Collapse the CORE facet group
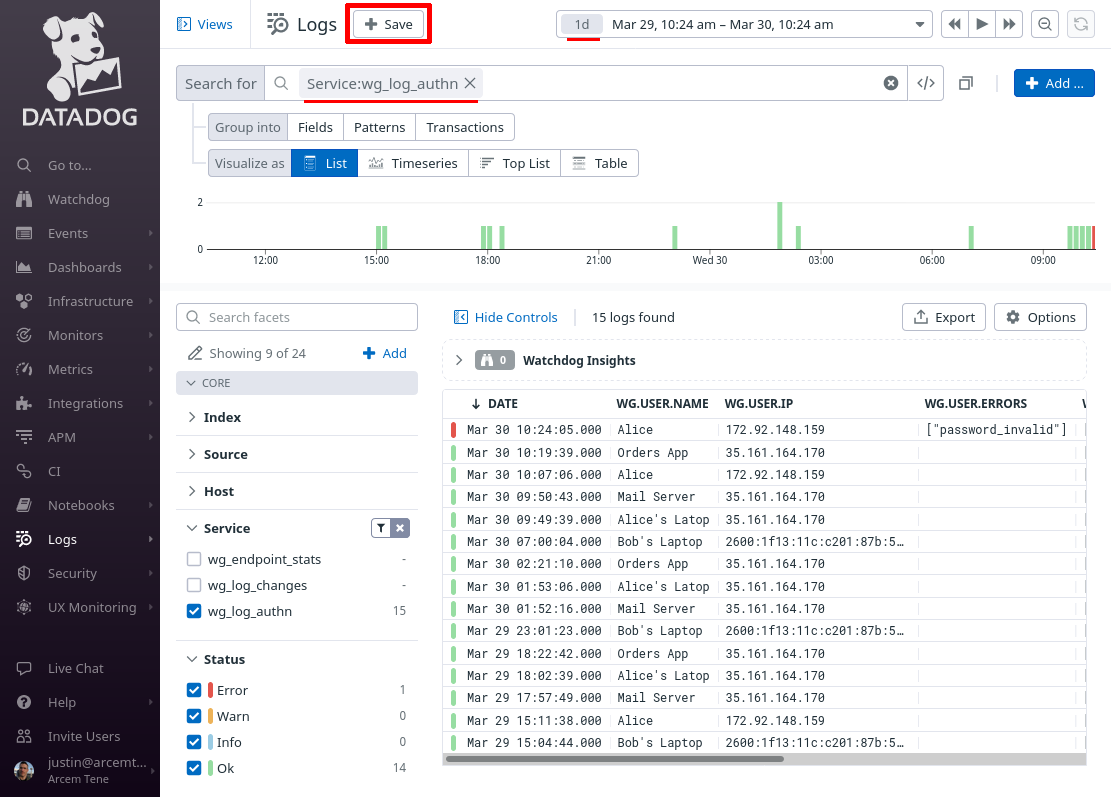The width and height of the screenshot is (1111, 797). 297,383
